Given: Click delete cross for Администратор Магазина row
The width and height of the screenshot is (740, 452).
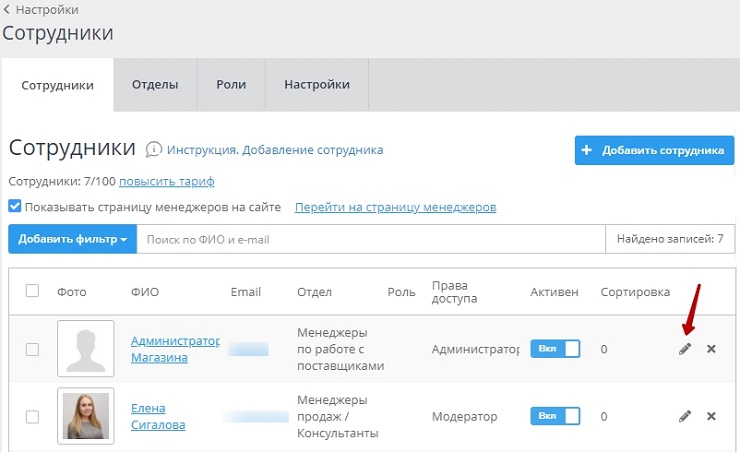Looking at the screenshot, I should [x=711, y=349].
